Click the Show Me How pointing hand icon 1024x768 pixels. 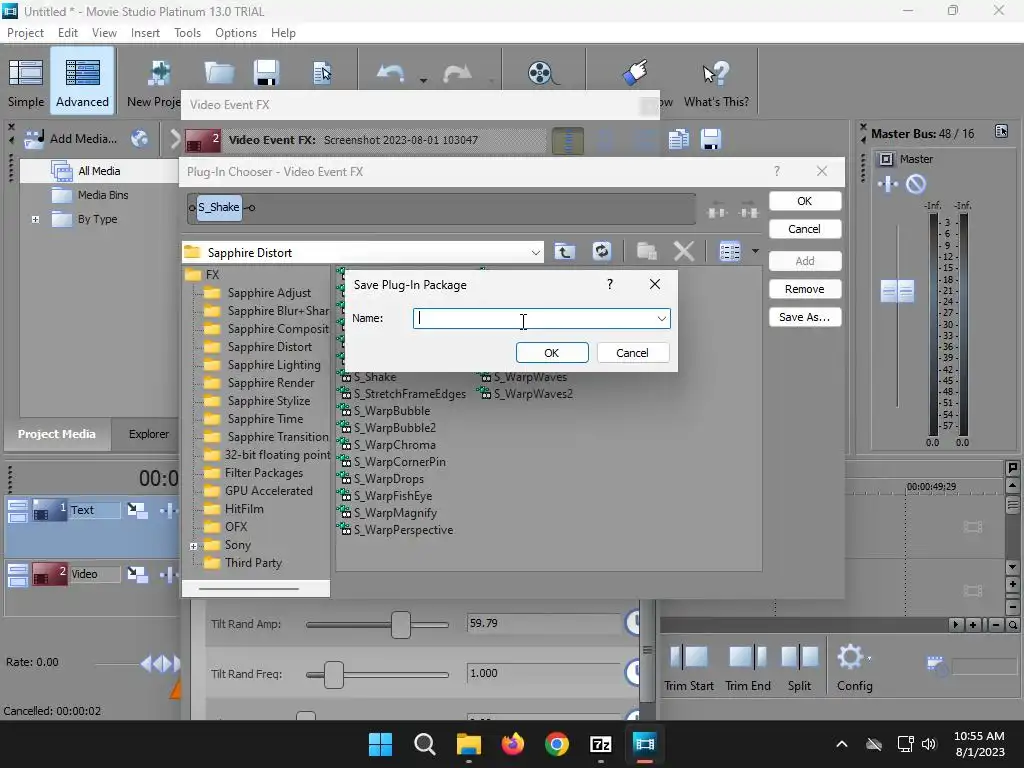635,72
